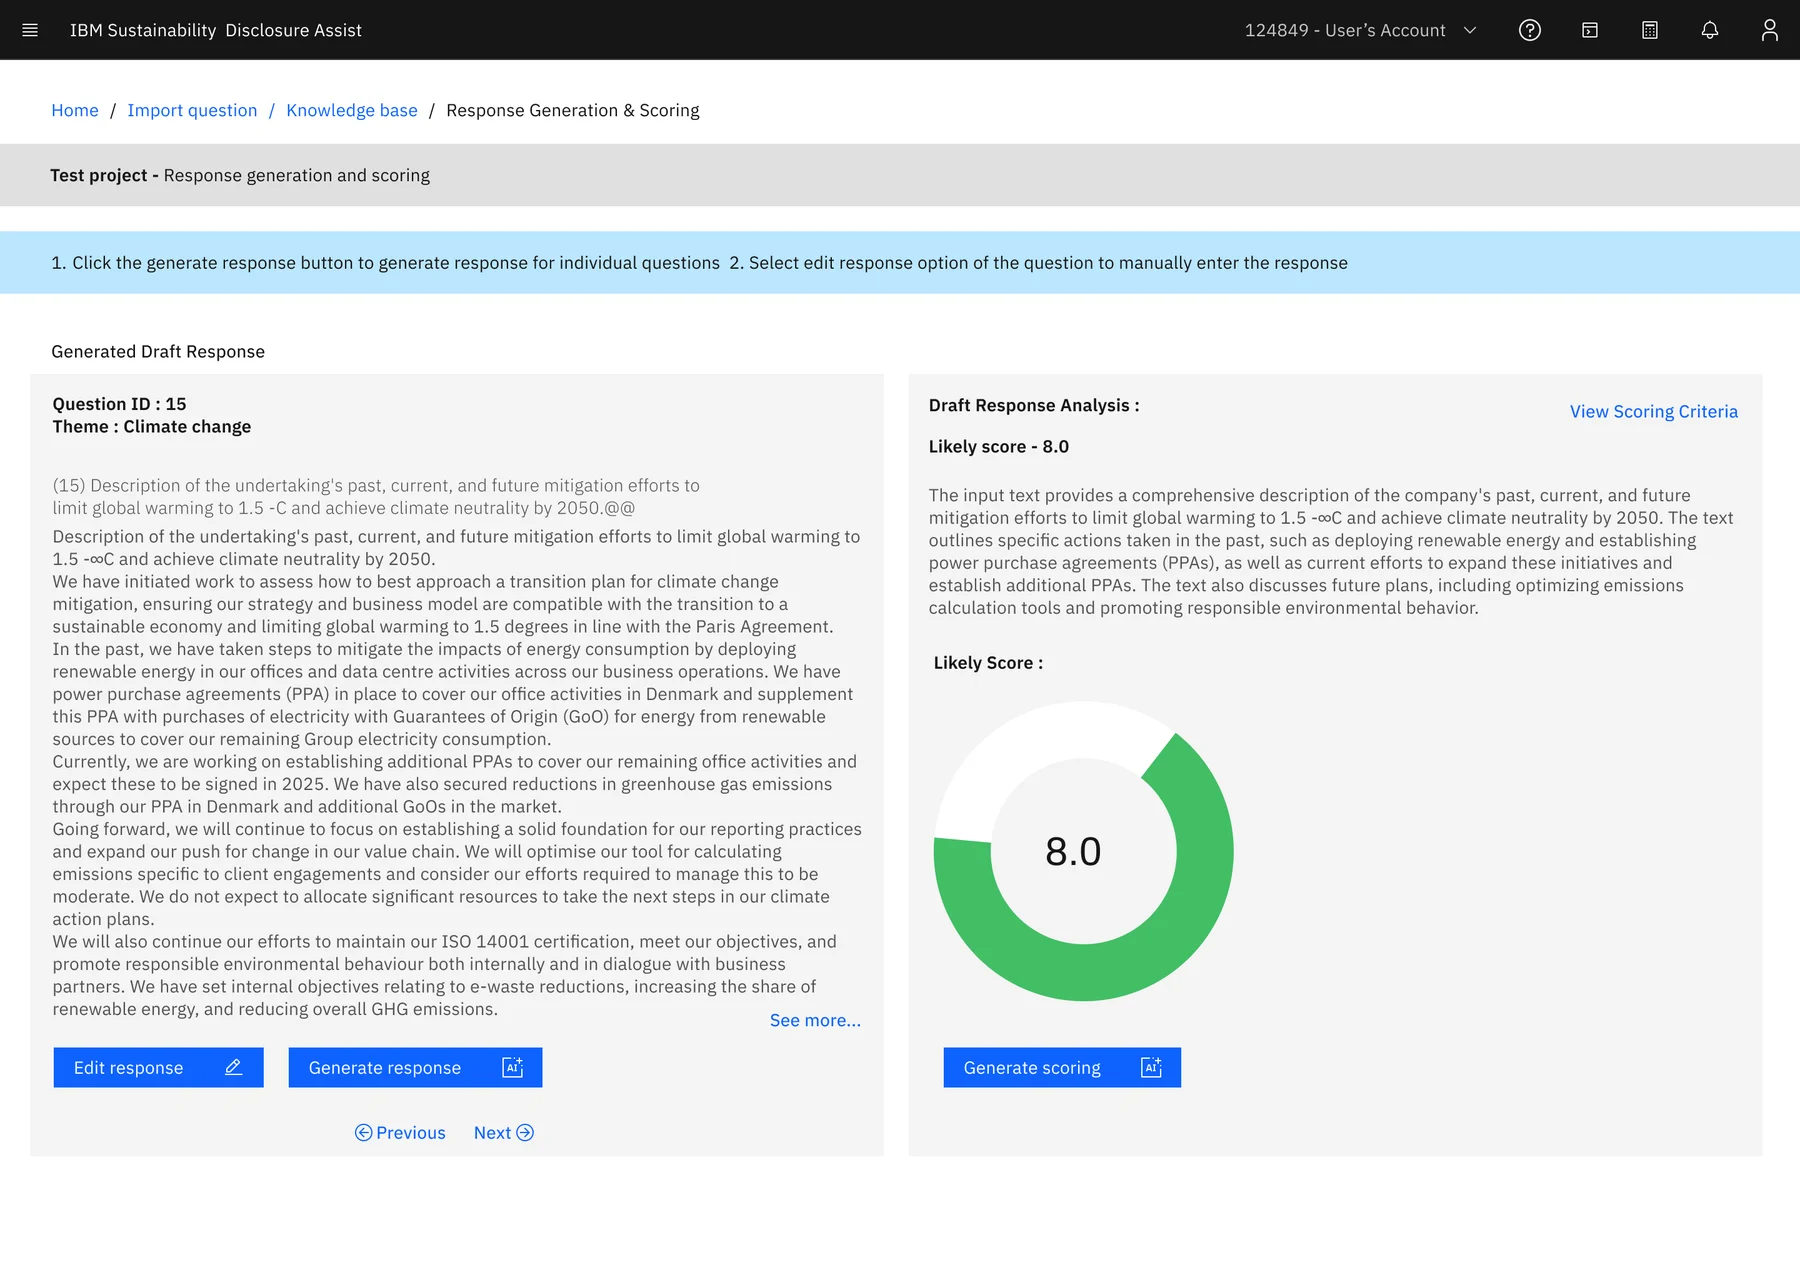Click View Scoring Criteria link
This screenshot has width=1800, height=1280.
[x=1654, y=411]
